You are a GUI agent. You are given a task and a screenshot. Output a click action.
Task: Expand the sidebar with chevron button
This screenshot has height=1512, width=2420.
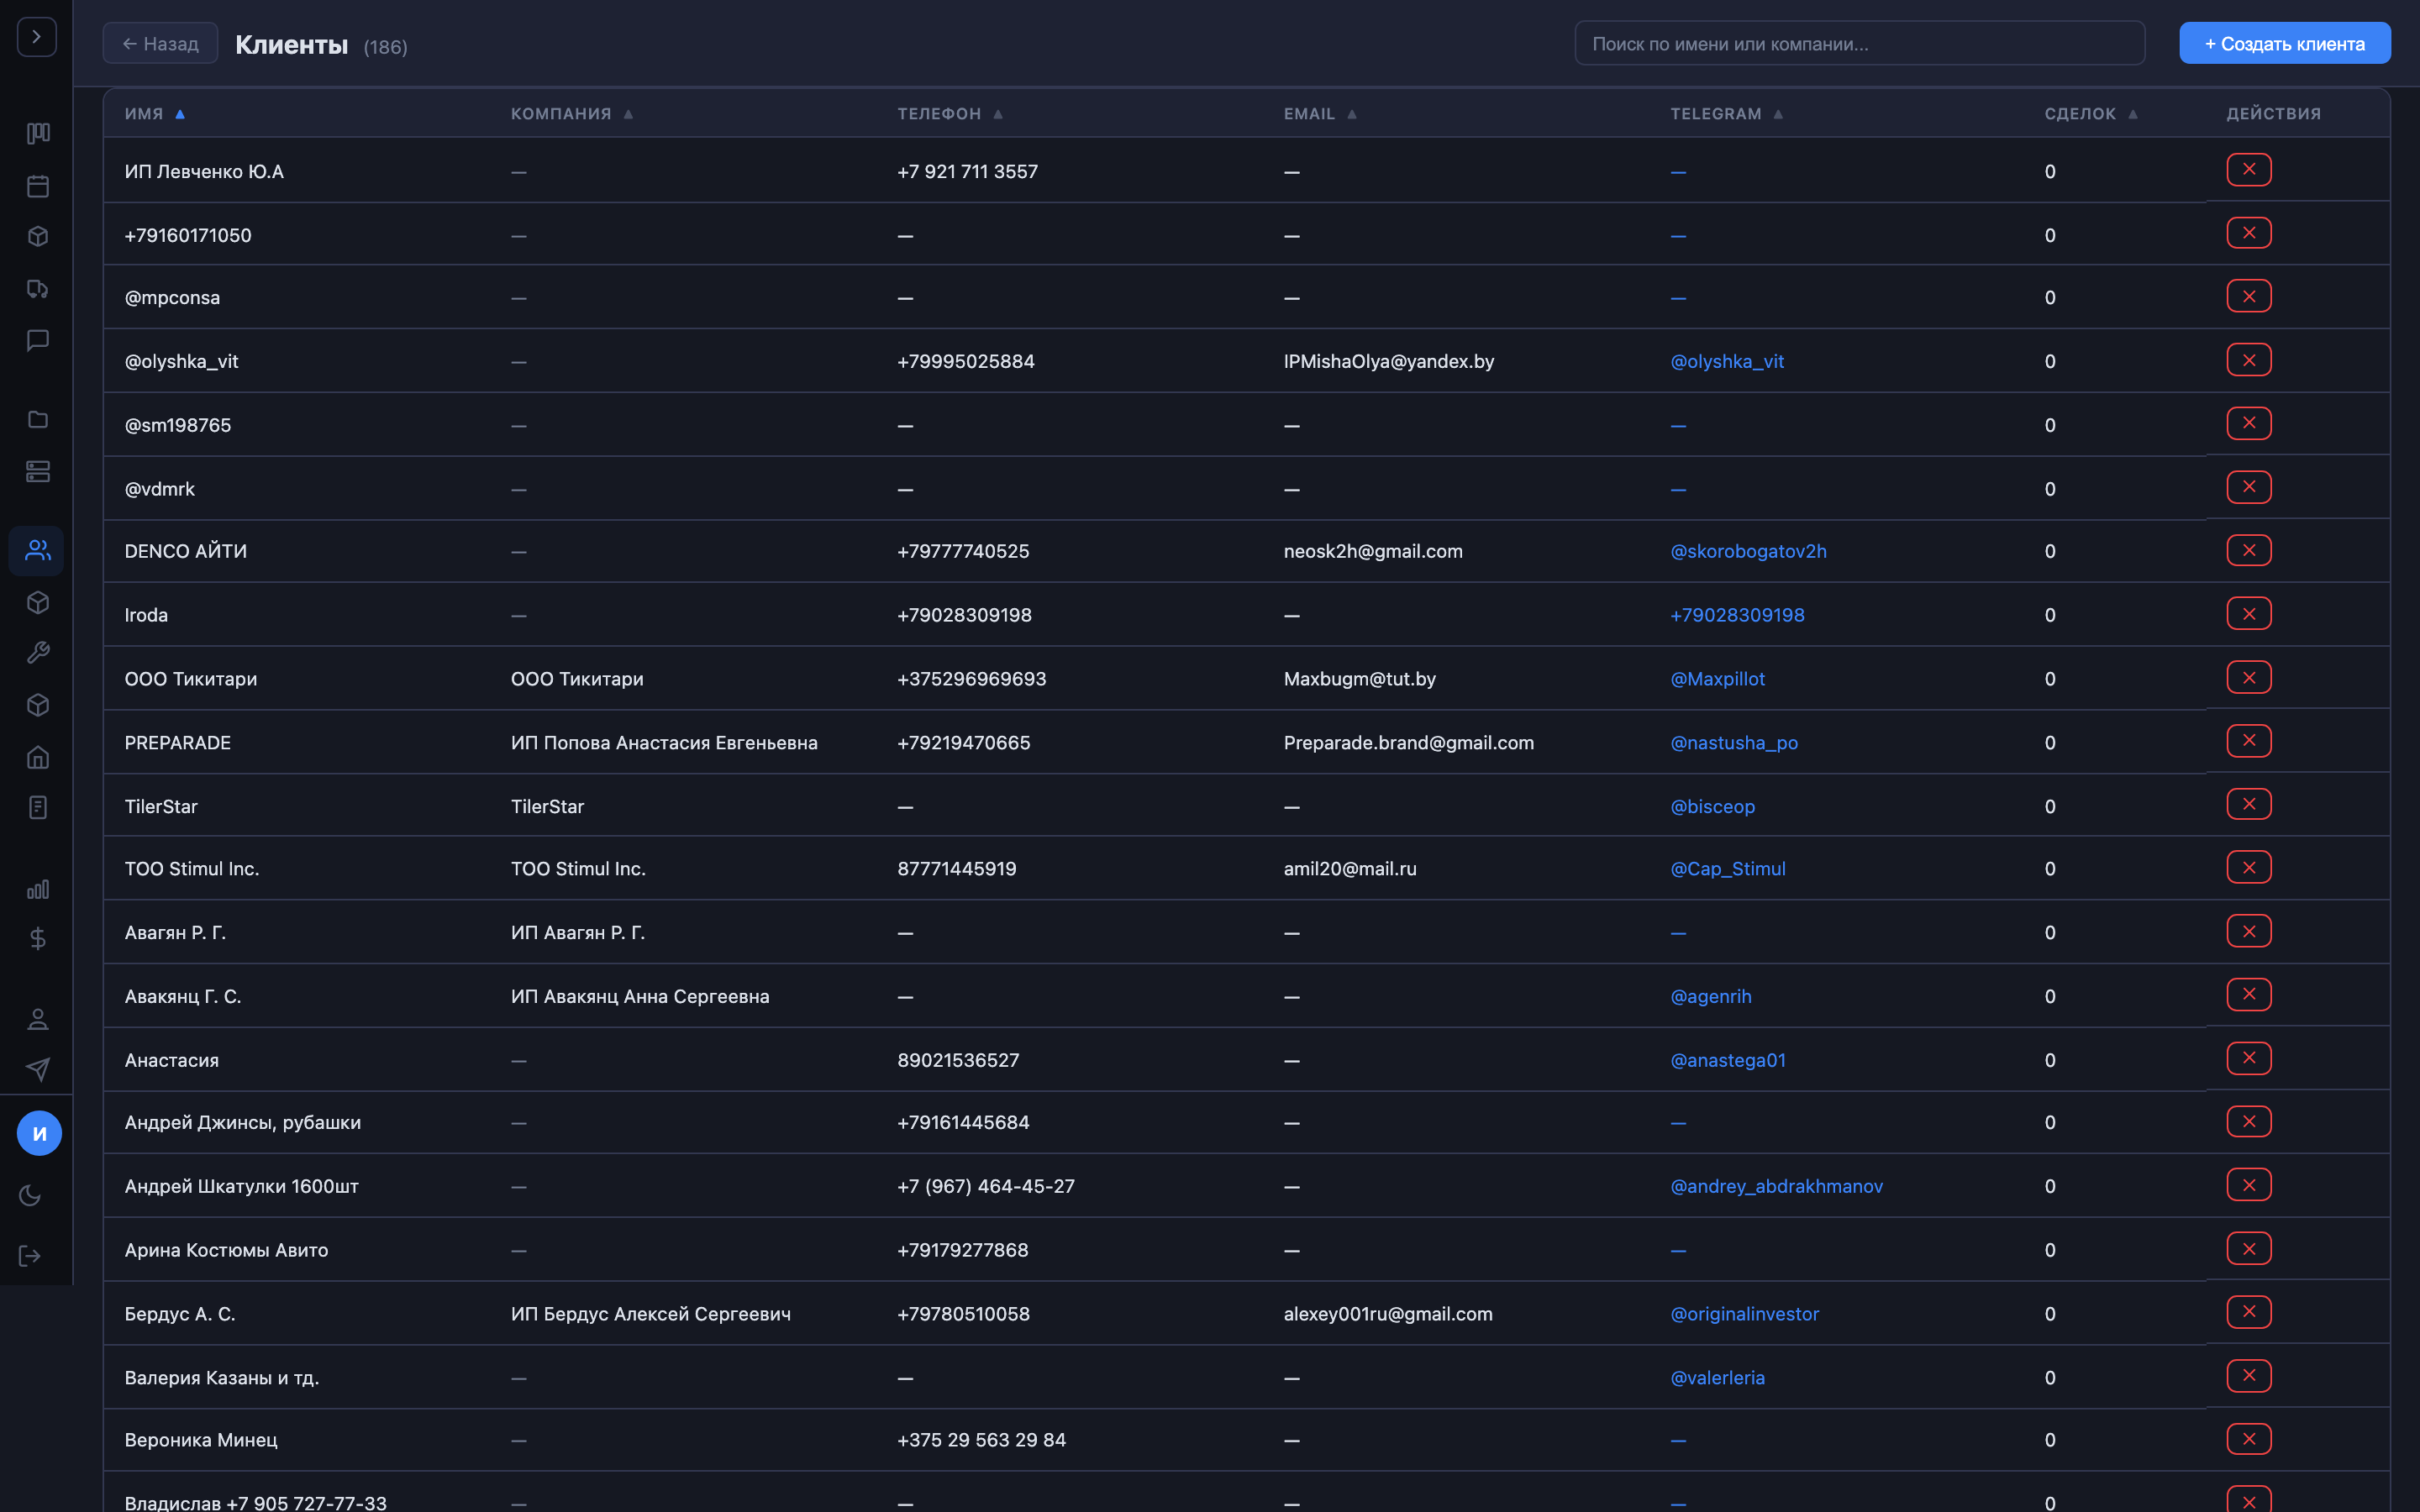point(37,37)
